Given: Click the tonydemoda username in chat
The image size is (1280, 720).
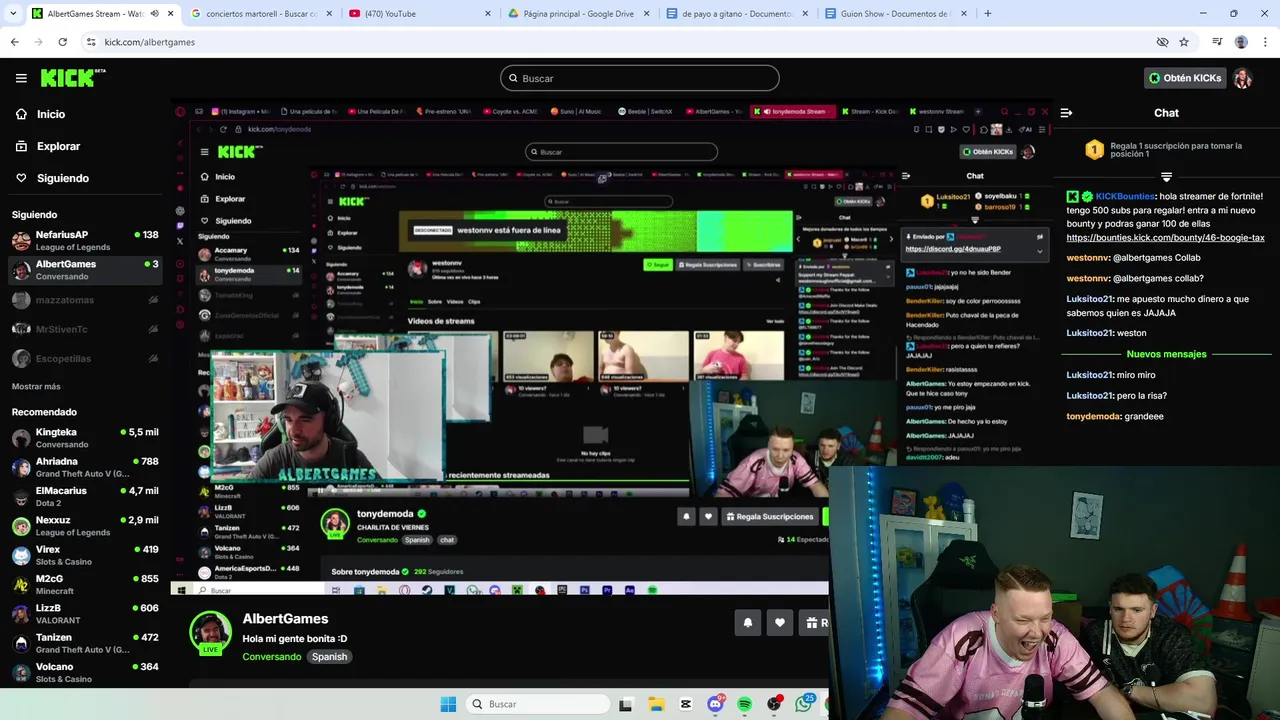Looking at the screenshot, I should (1093, 416).
